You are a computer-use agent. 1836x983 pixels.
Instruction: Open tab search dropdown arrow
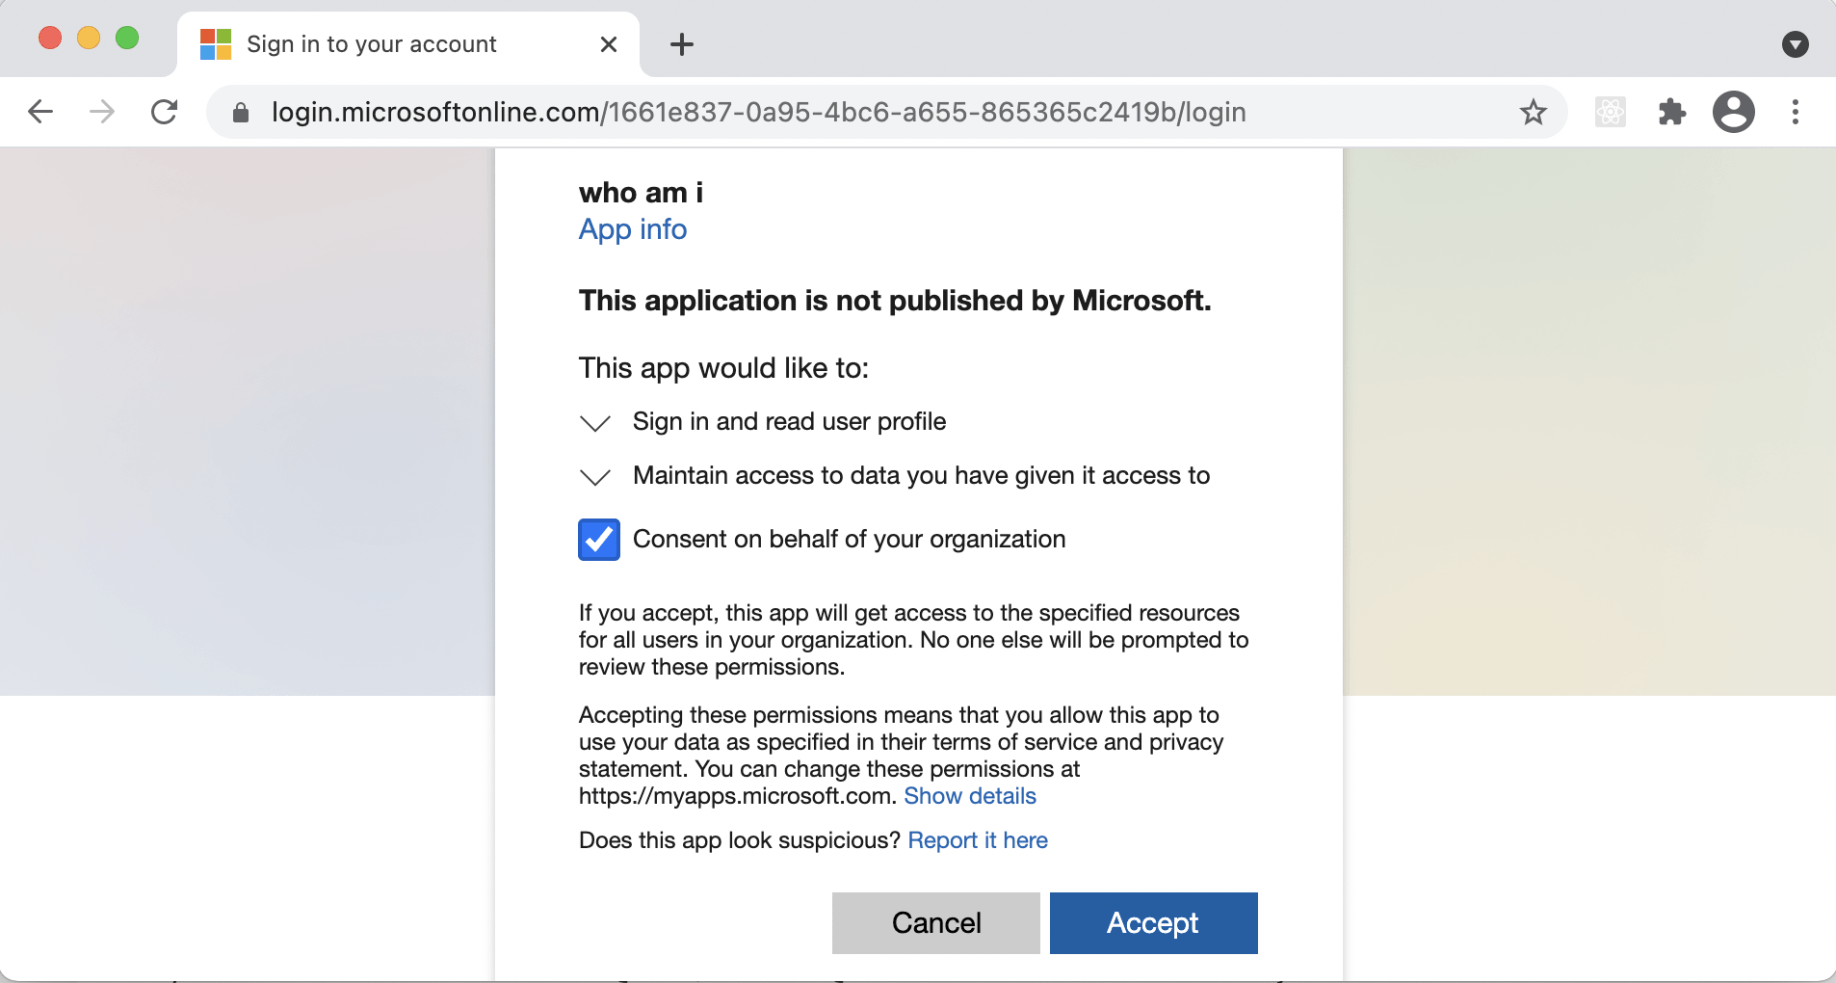click(1796, 44)
